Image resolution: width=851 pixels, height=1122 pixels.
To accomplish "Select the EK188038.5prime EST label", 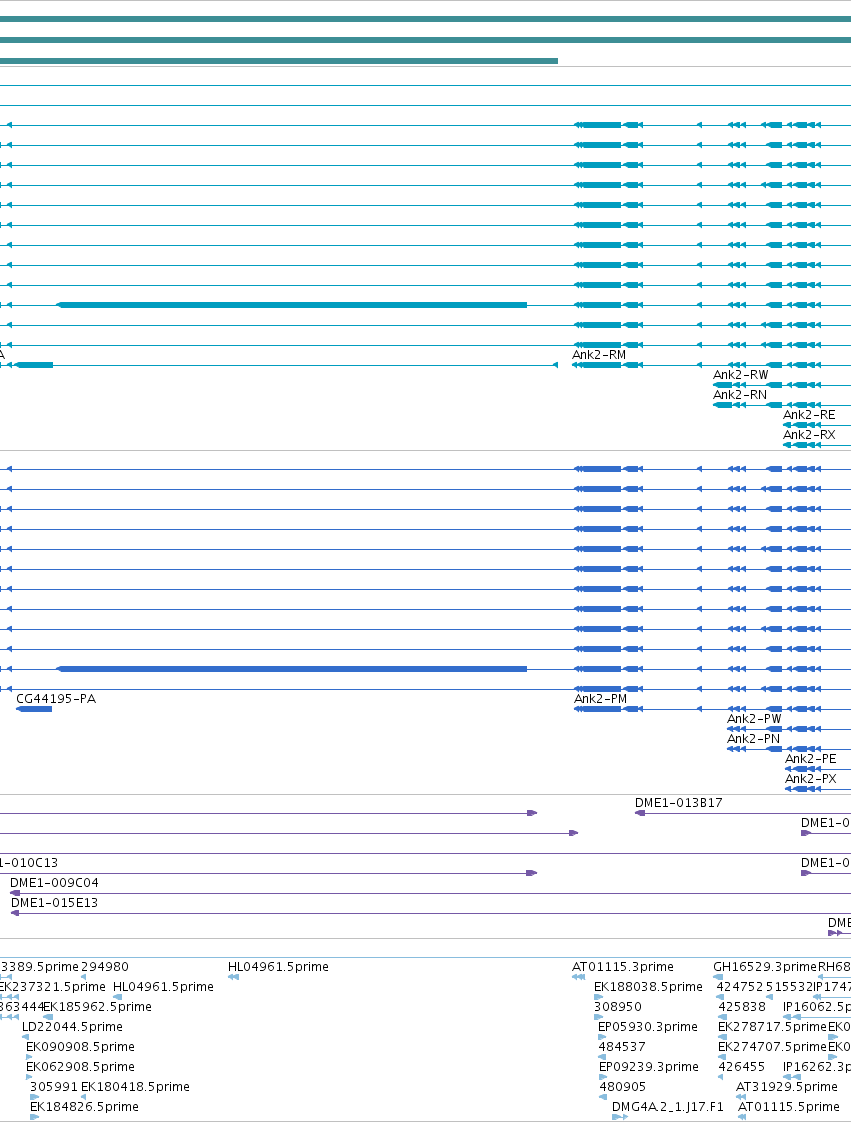I will point(648,987).
